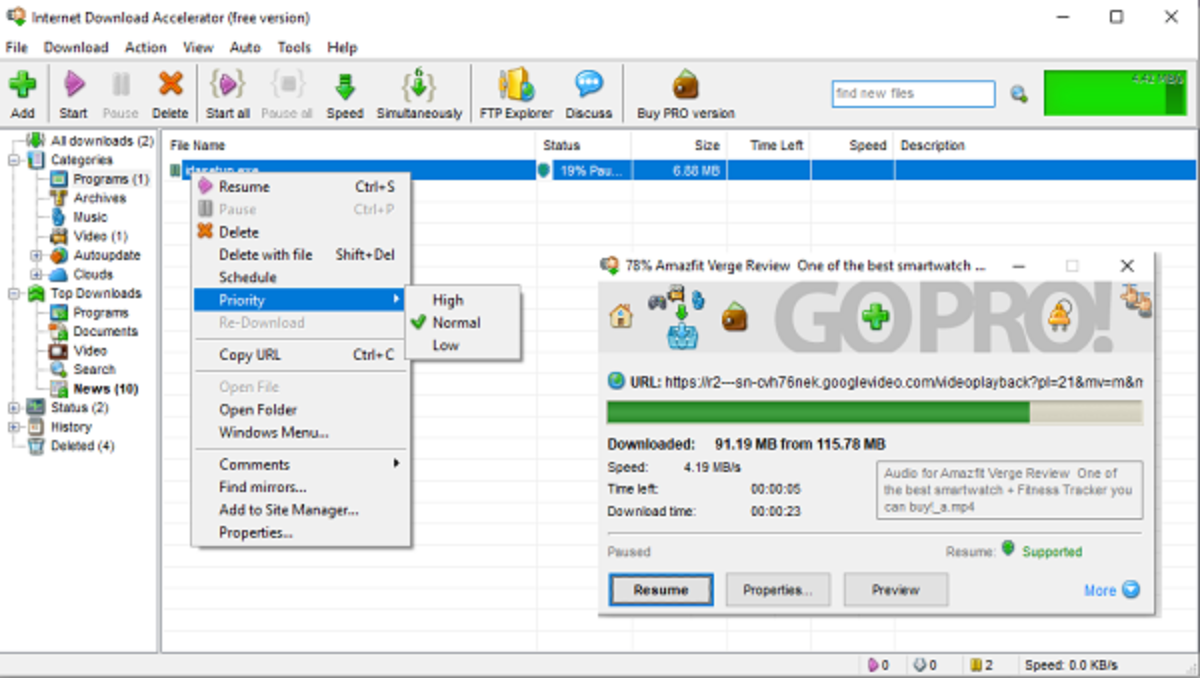The width and height of the screenshot is (1200, 678).
Task: Click the download progress bar
Action: [875, 413]
